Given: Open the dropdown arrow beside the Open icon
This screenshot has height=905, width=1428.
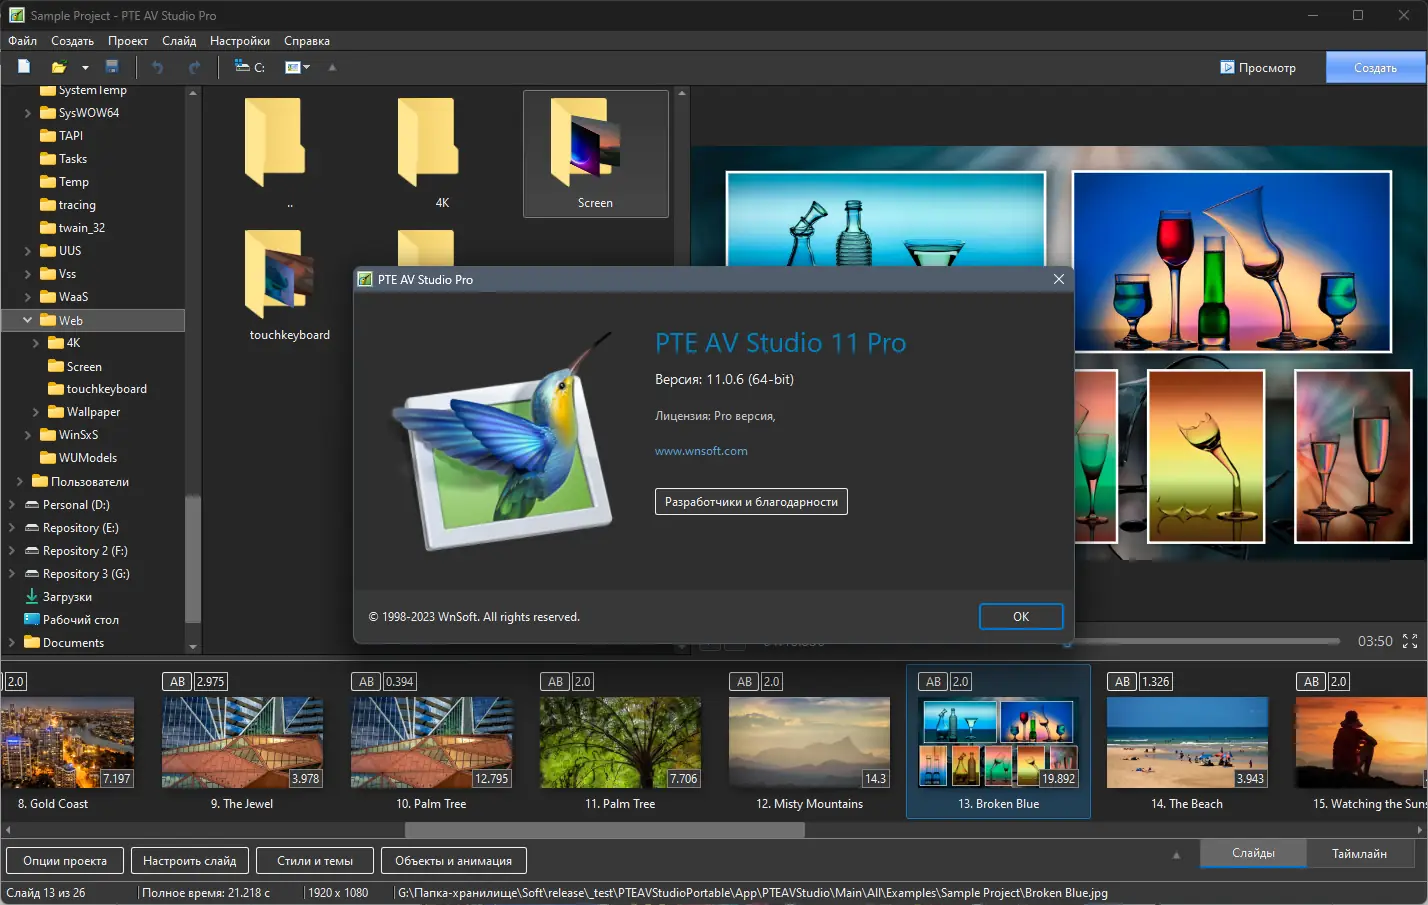Looking at the screenshot, I should [85, 68].
